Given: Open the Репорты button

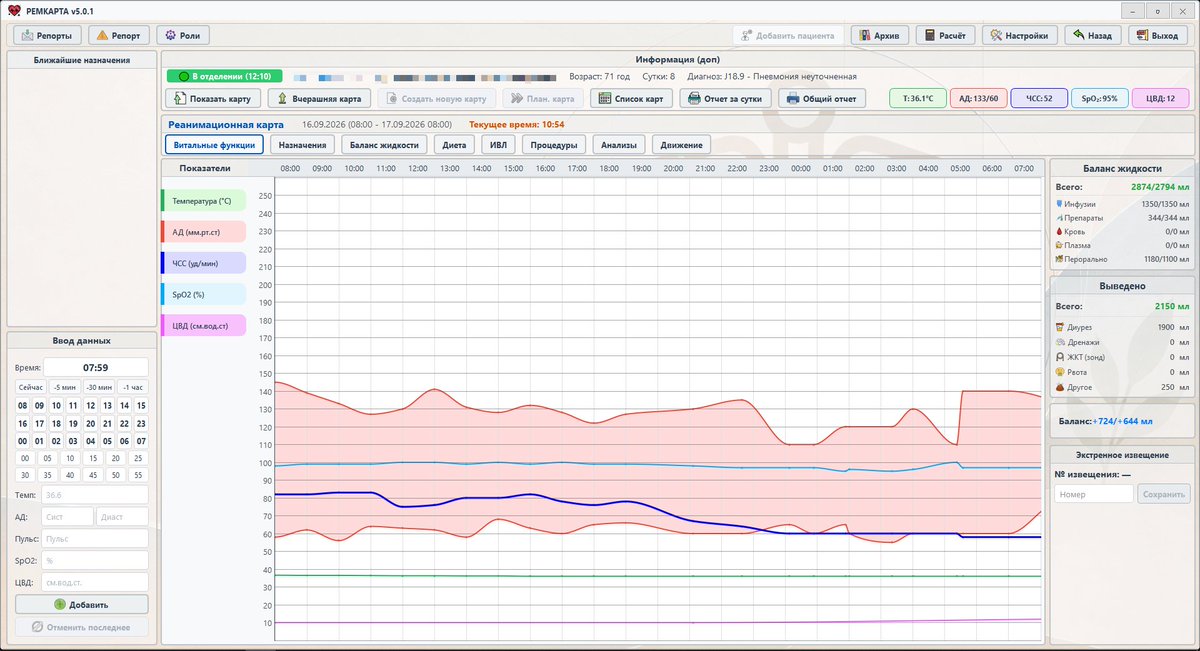Looking at the screenshot, I should (x=46, y=35).
